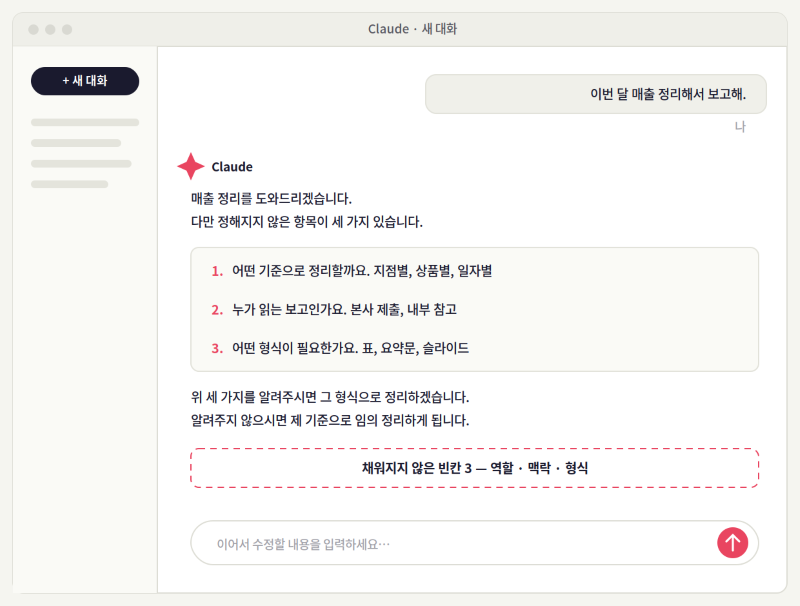The image size is (800, 606).
Task: Click the user message 이번 달 매출 정리해서 보고해
Action: [x=595, y=94]
